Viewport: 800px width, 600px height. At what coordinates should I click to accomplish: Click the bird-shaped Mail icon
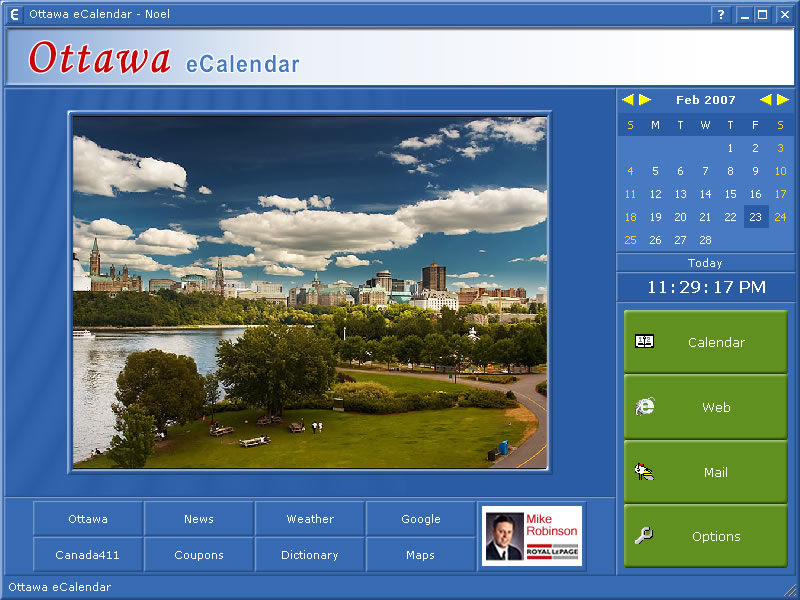point(644,472)
